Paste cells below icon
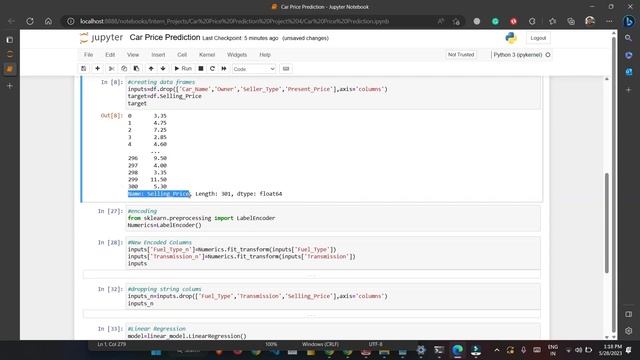 [136, 69]
